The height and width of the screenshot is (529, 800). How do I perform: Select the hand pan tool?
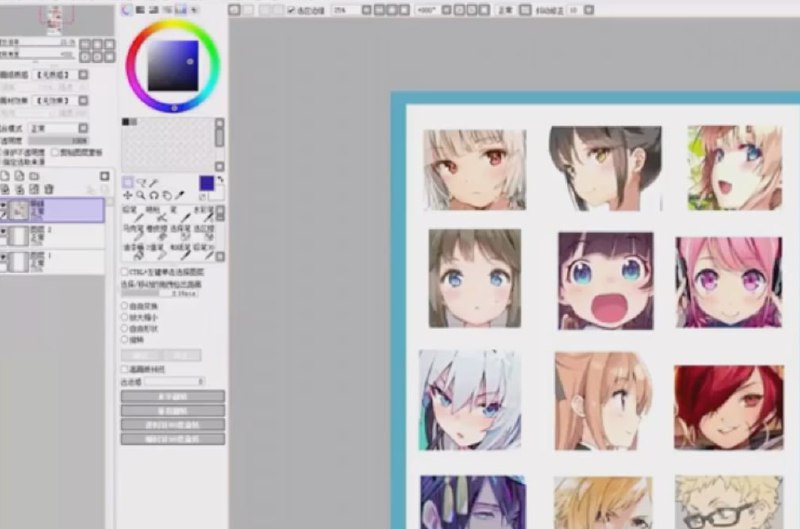point(167,195)
